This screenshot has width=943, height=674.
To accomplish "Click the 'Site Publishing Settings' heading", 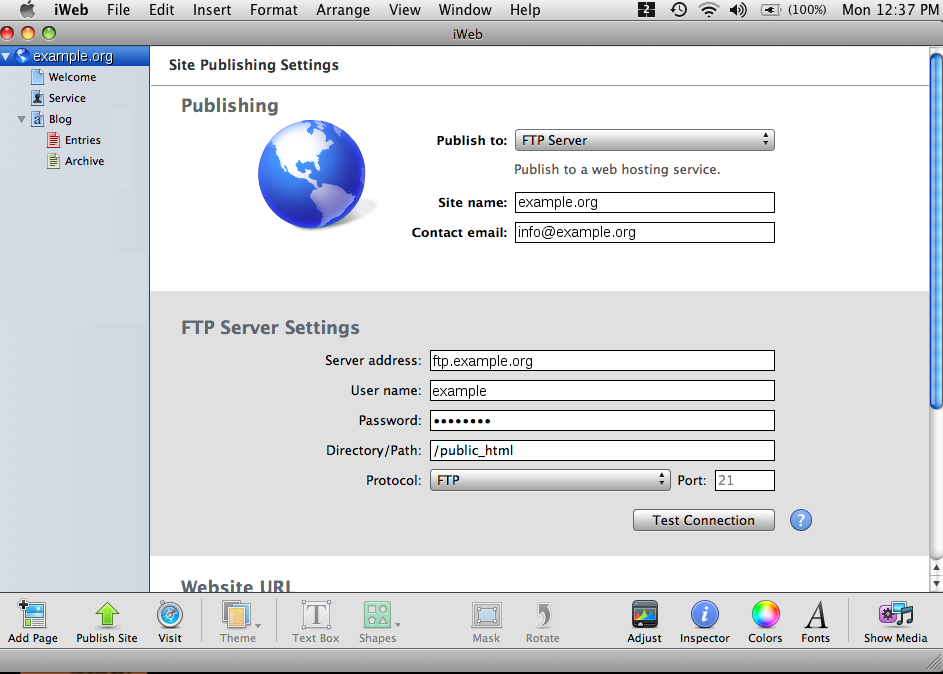I will click(254, 65).
